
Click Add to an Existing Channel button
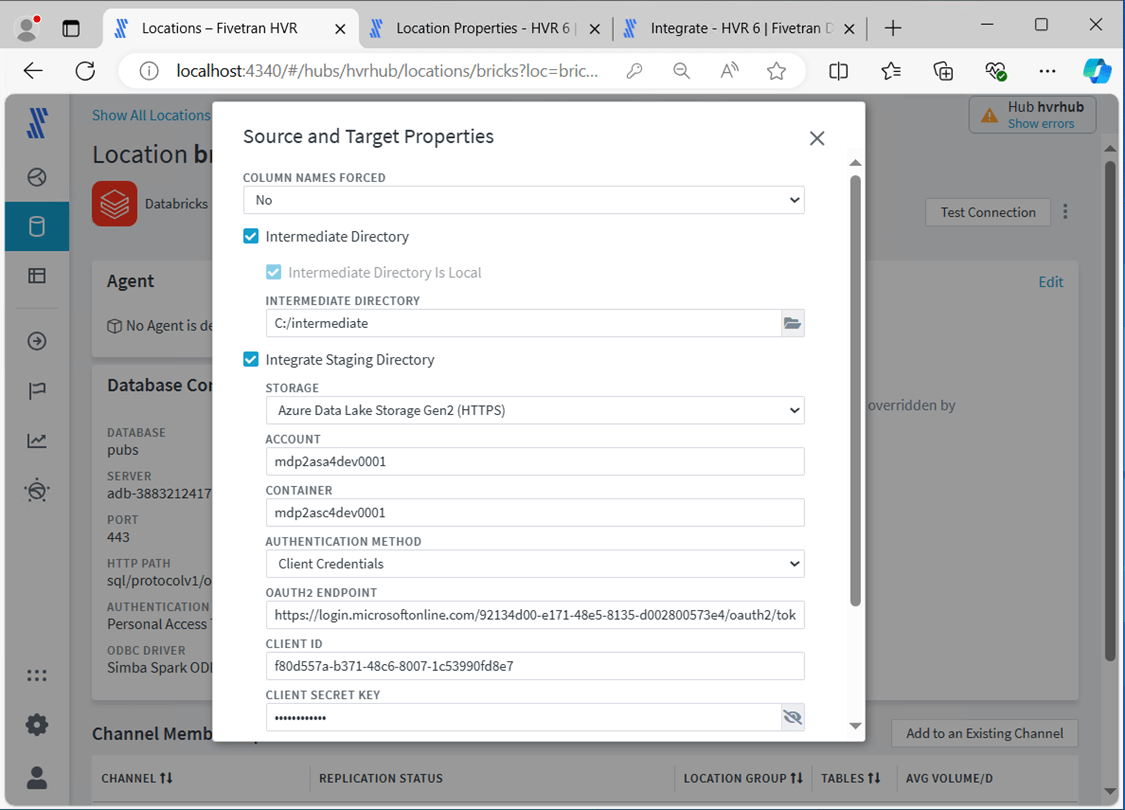click(x=984, y=733)
